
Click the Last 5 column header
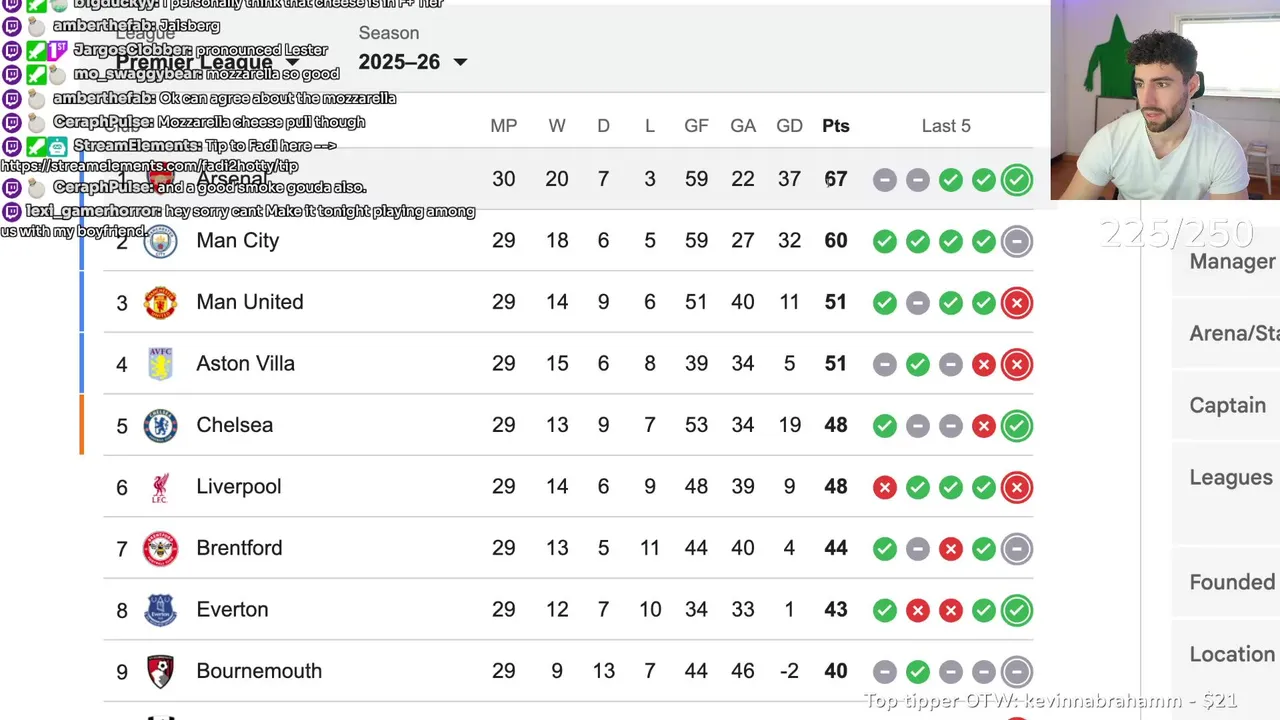tap(946, 126)
